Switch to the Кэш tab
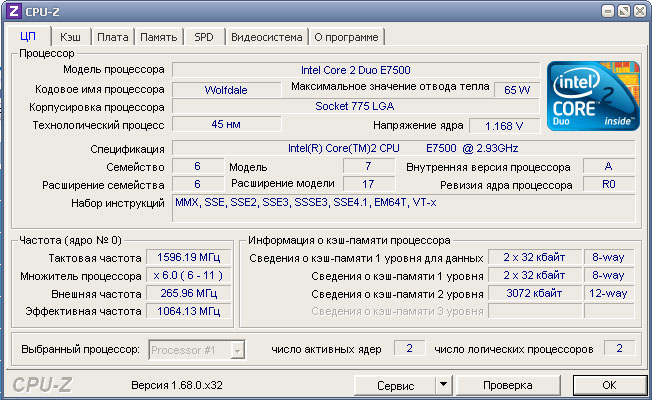Viewport: 652px width, 400px height. click(70, 37)
